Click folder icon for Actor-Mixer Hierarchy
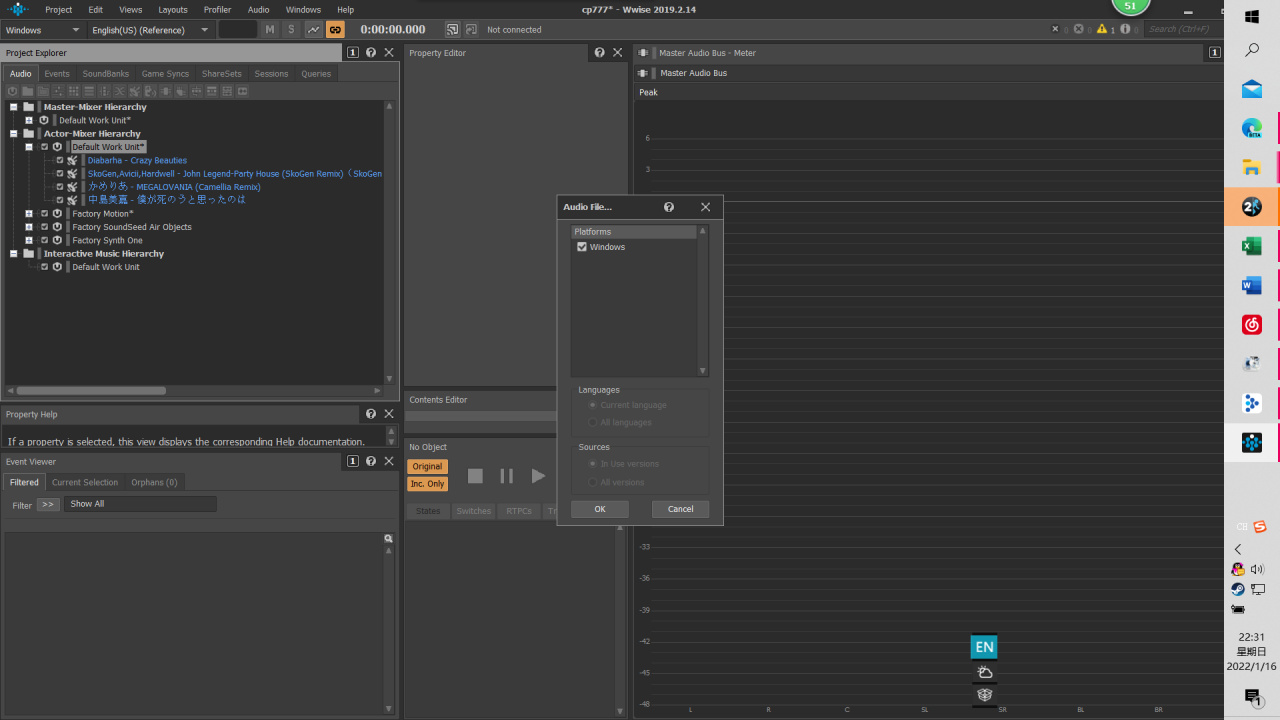Viewport: 1280px width, 720px height. click(28, 134)
